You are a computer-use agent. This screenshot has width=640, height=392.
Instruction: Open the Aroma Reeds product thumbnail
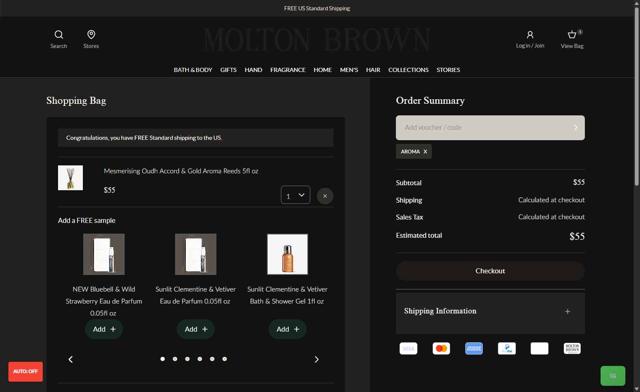tap(70, 178)
